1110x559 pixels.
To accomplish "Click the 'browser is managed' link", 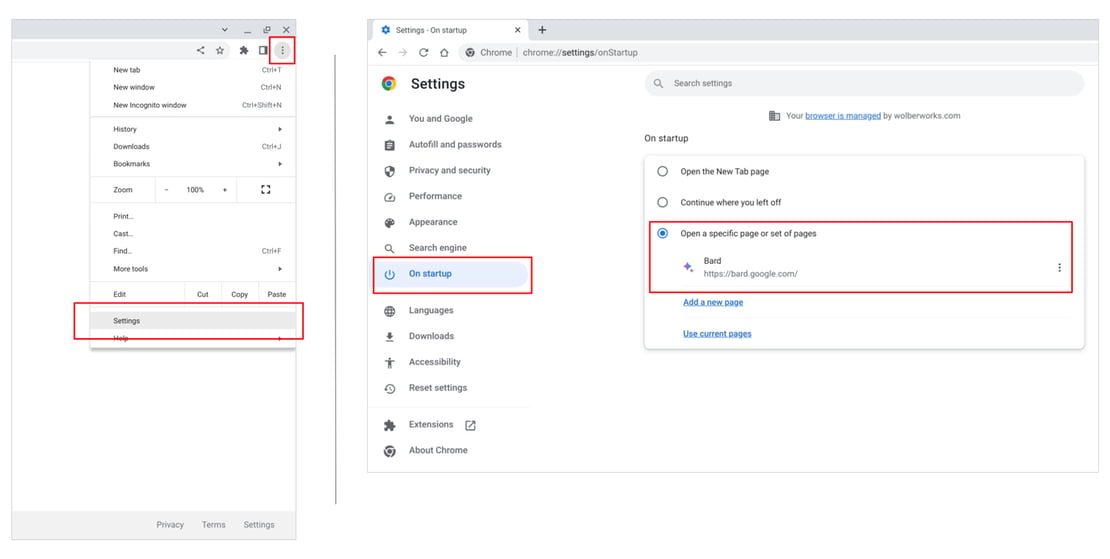I will tap(842, 115).
